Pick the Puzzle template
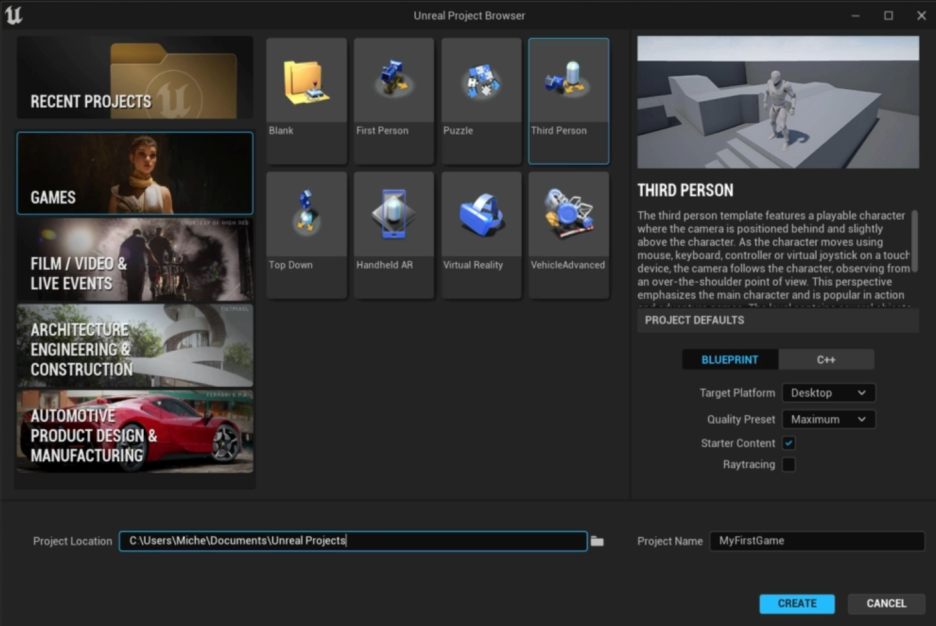Viewport: 936px width, 626px height. click(x=481, y=101)
